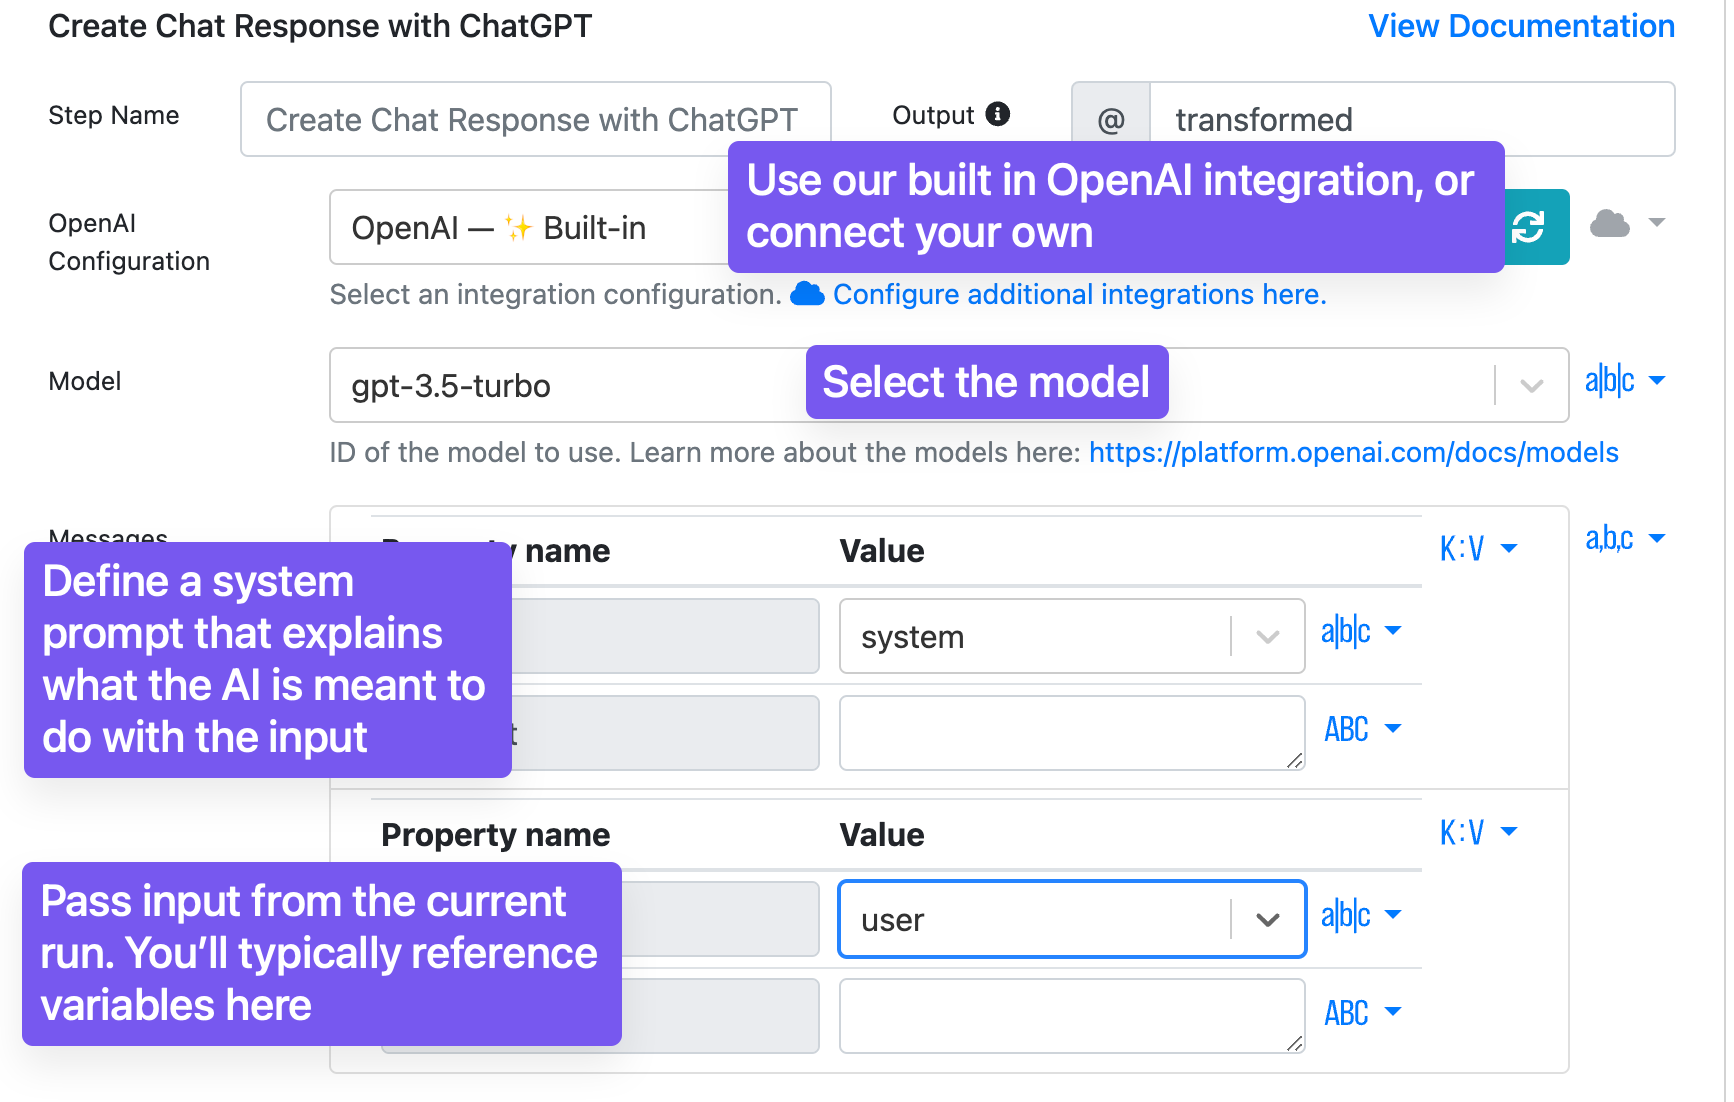Image resolution: width=1734 pixels, height=1102 pixels.
Task: Open the OpenAI Built-in configuration selector
Action: [x=530, y=228]
